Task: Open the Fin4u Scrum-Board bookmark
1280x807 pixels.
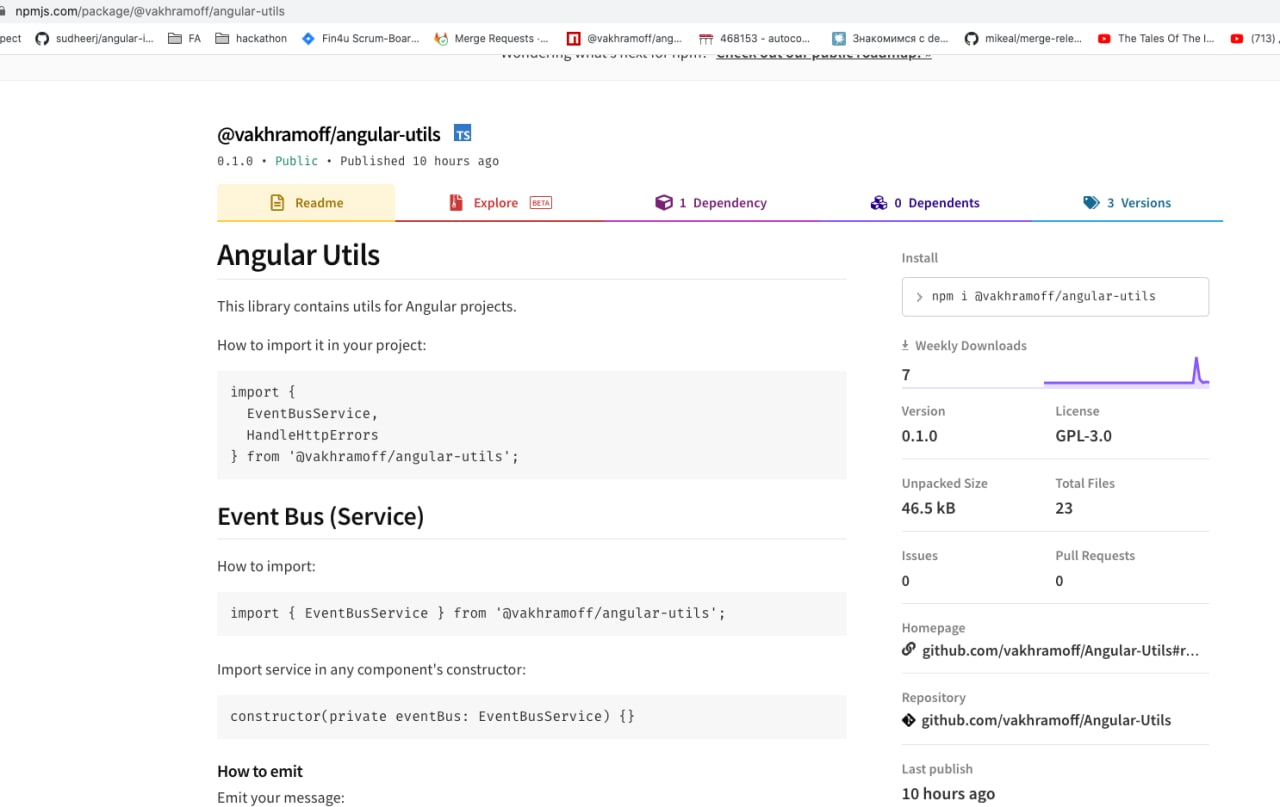Action: (x=360, y=38)
